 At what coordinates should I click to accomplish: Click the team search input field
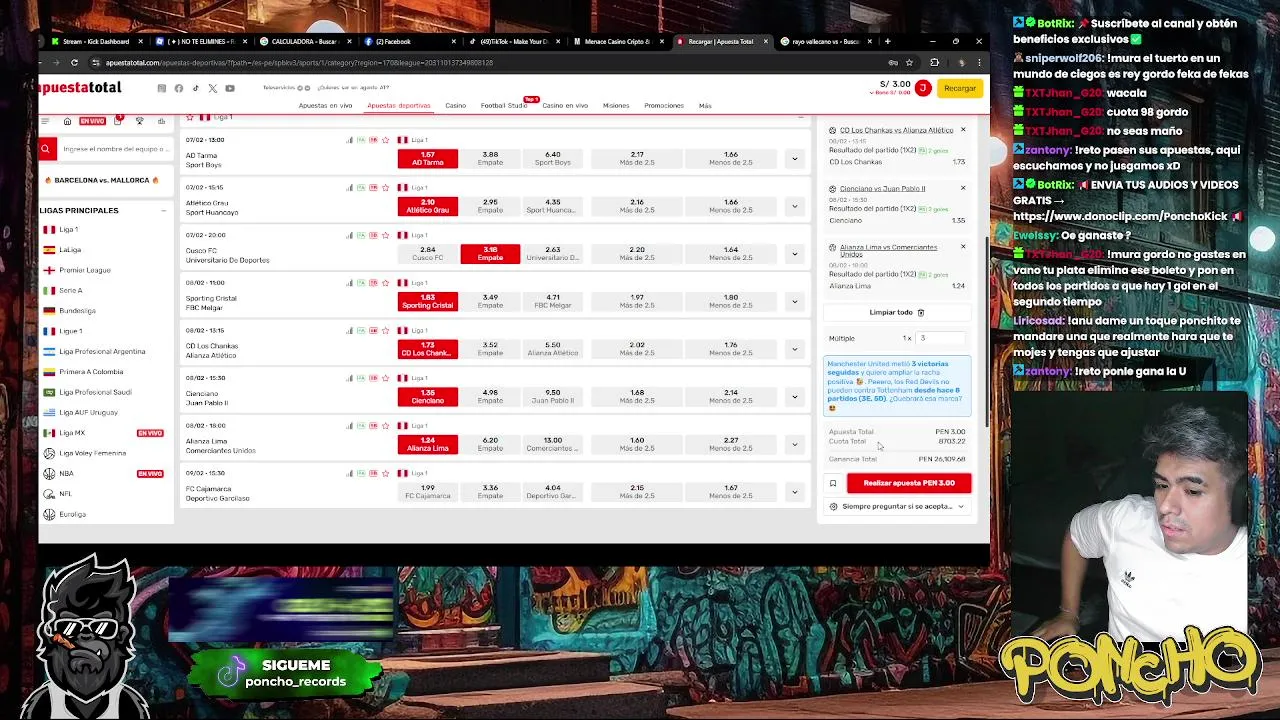[x=114, y=149]
